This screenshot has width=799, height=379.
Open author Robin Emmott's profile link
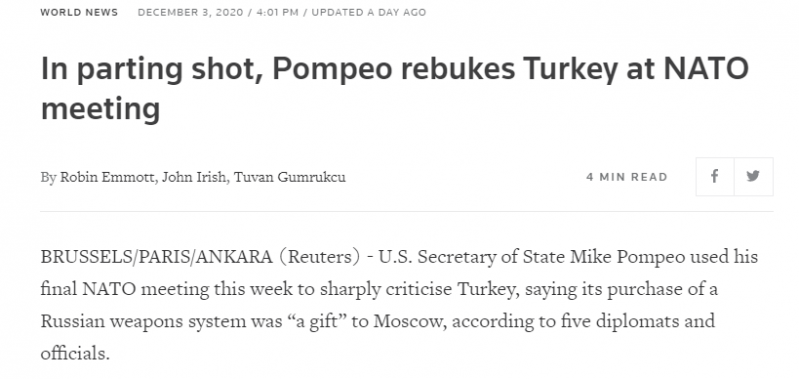[109, 177]
